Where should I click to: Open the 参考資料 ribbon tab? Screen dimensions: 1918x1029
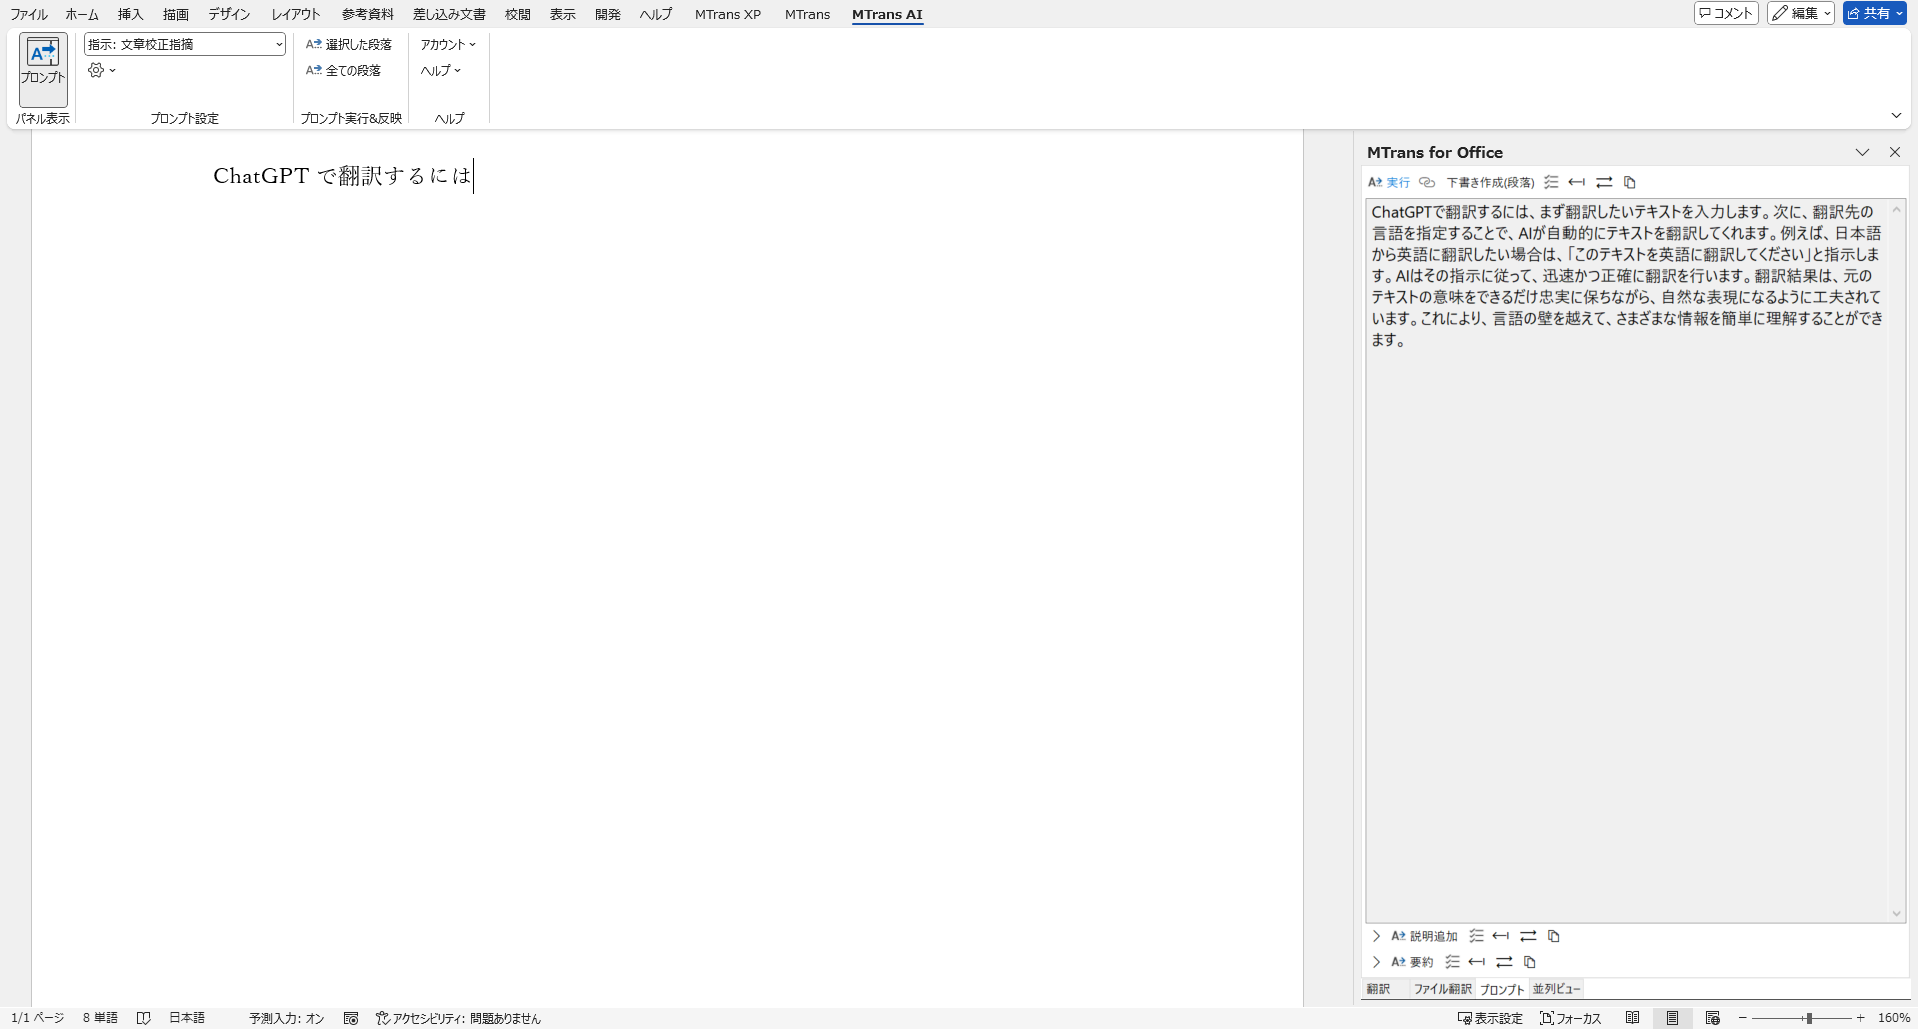368,14
